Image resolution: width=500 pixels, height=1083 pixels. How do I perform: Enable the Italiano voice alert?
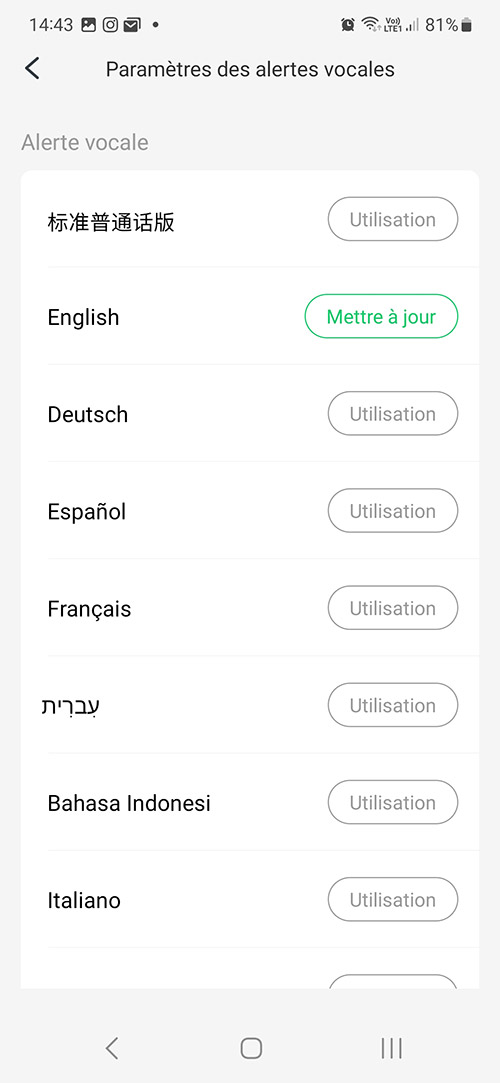[393, 900]
